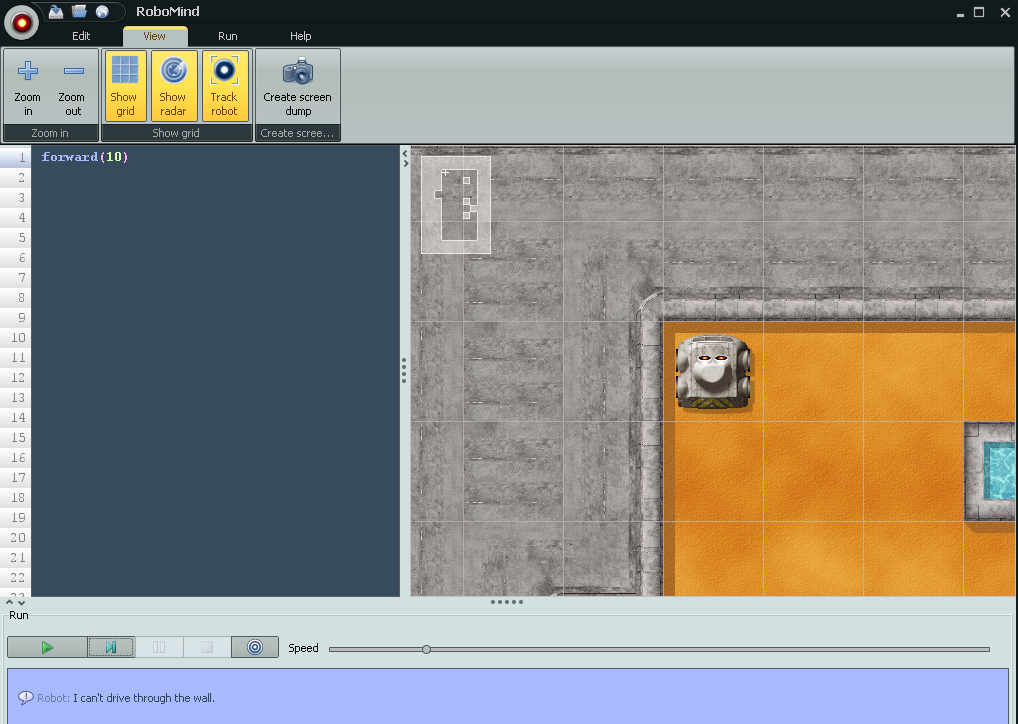1018x724 pixels.
Task: Click the Zoom out button
Action: pyautogui.click(x=73, y=86)
